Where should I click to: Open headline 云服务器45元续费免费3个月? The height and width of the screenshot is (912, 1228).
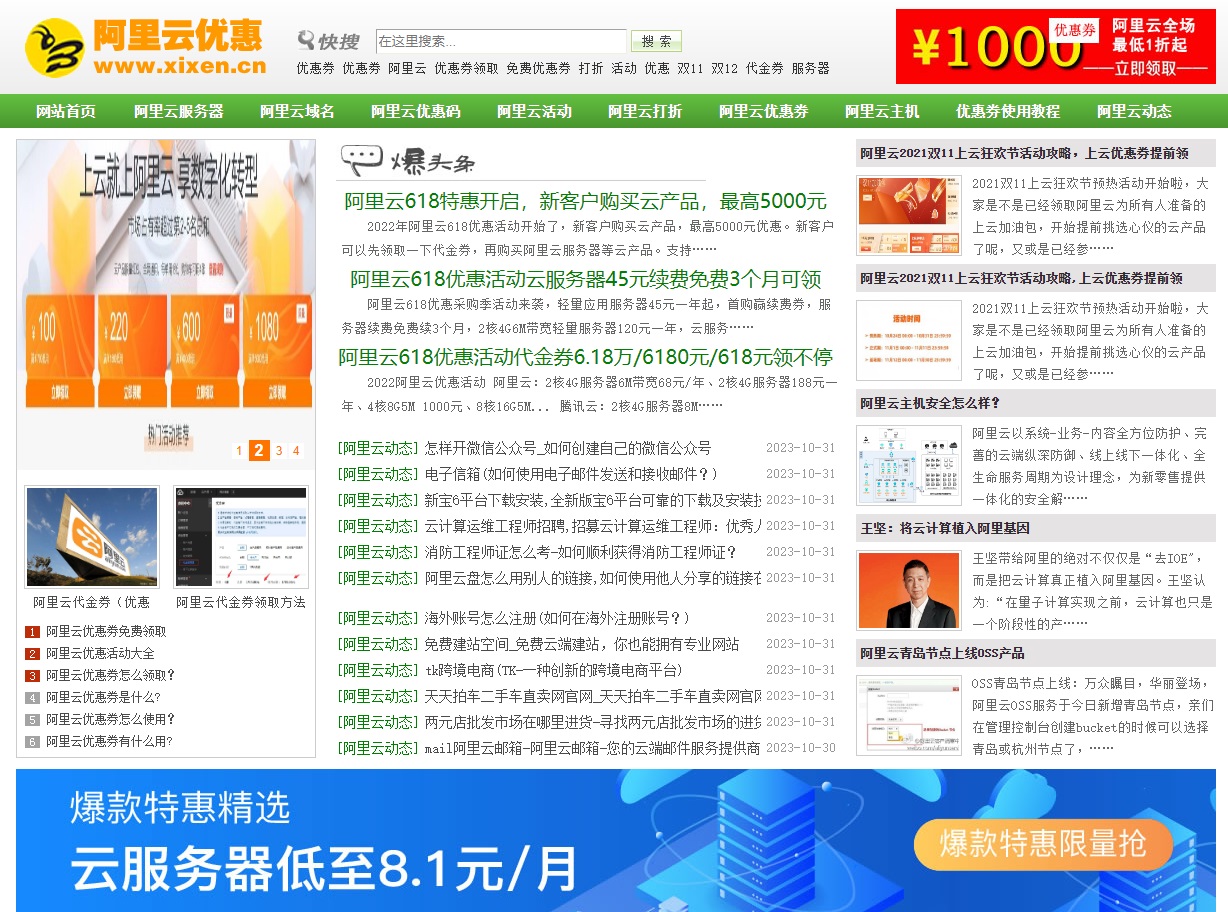click(x=586, y=279)
